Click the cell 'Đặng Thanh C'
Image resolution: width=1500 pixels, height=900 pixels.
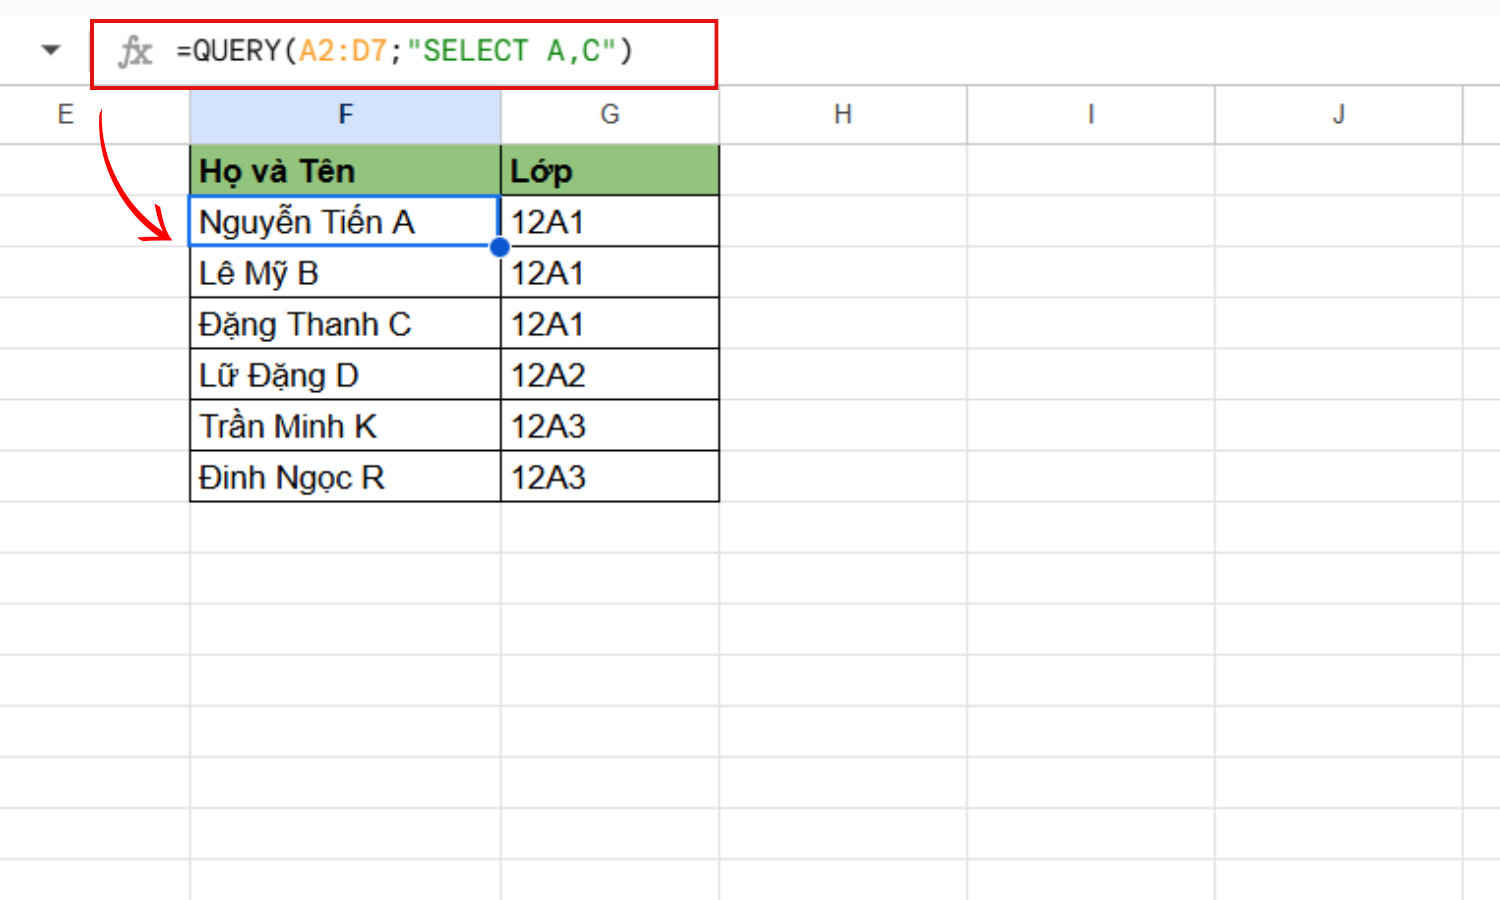(344, 324)
